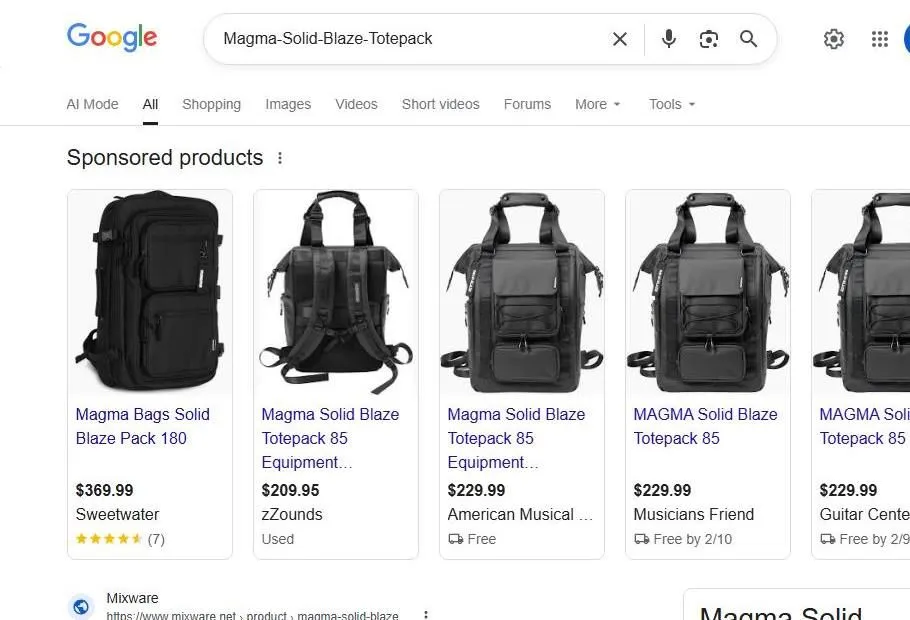
Task: Switch to the Images tab
Action: click(x=288, y=104)
